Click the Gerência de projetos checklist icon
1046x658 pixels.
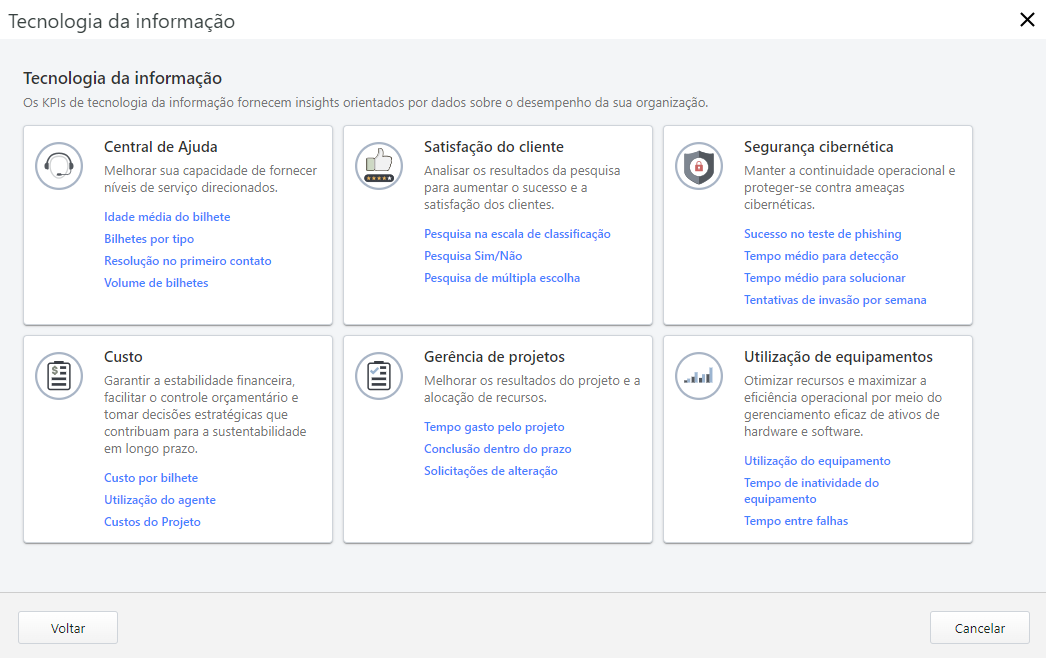(379, 376)
